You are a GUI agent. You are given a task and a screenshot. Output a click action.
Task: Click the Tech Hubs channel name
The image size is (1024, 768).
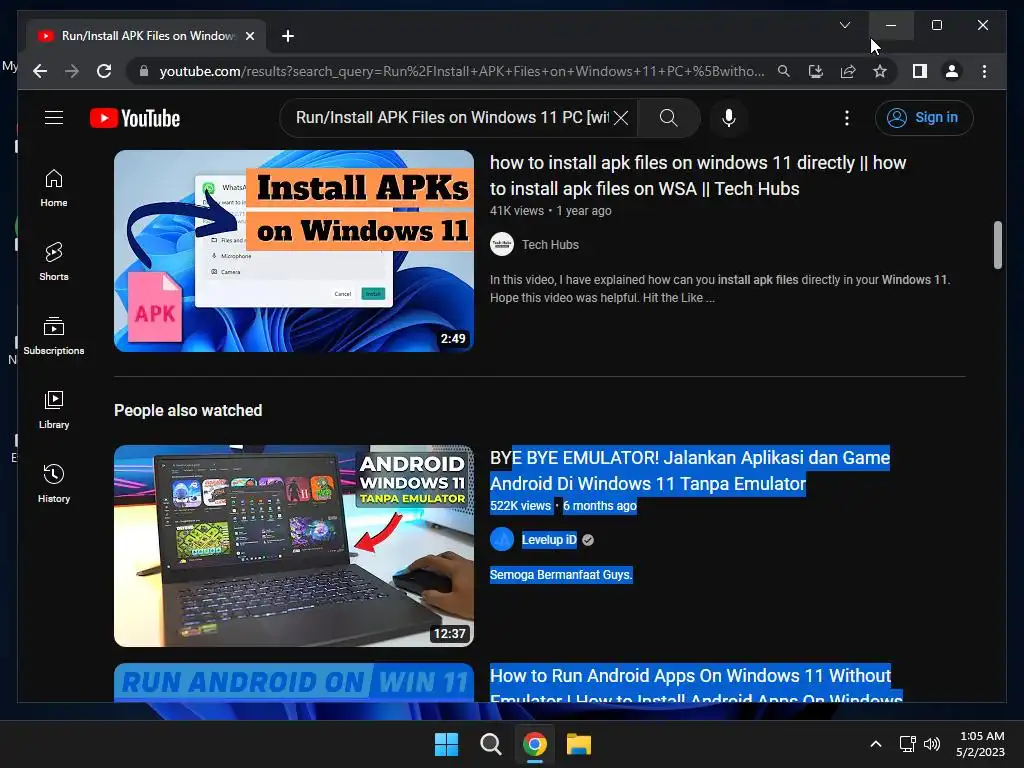coord(550,245)
